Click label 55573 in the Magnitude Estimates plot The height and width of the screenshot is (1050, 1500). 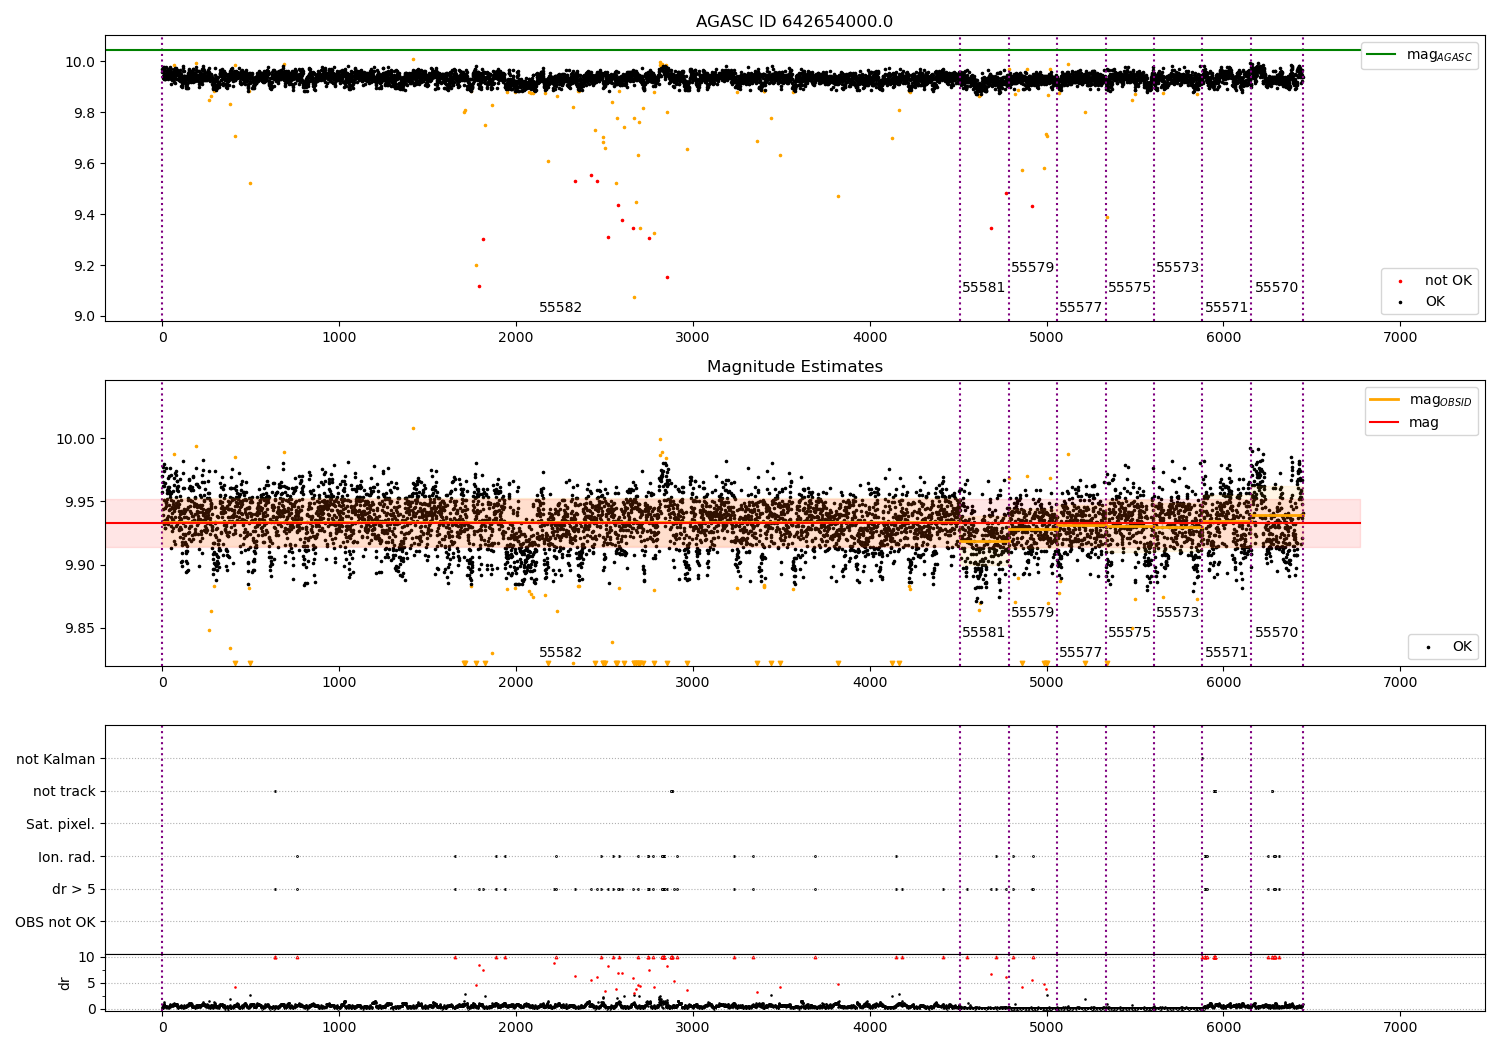(1177, 613)
